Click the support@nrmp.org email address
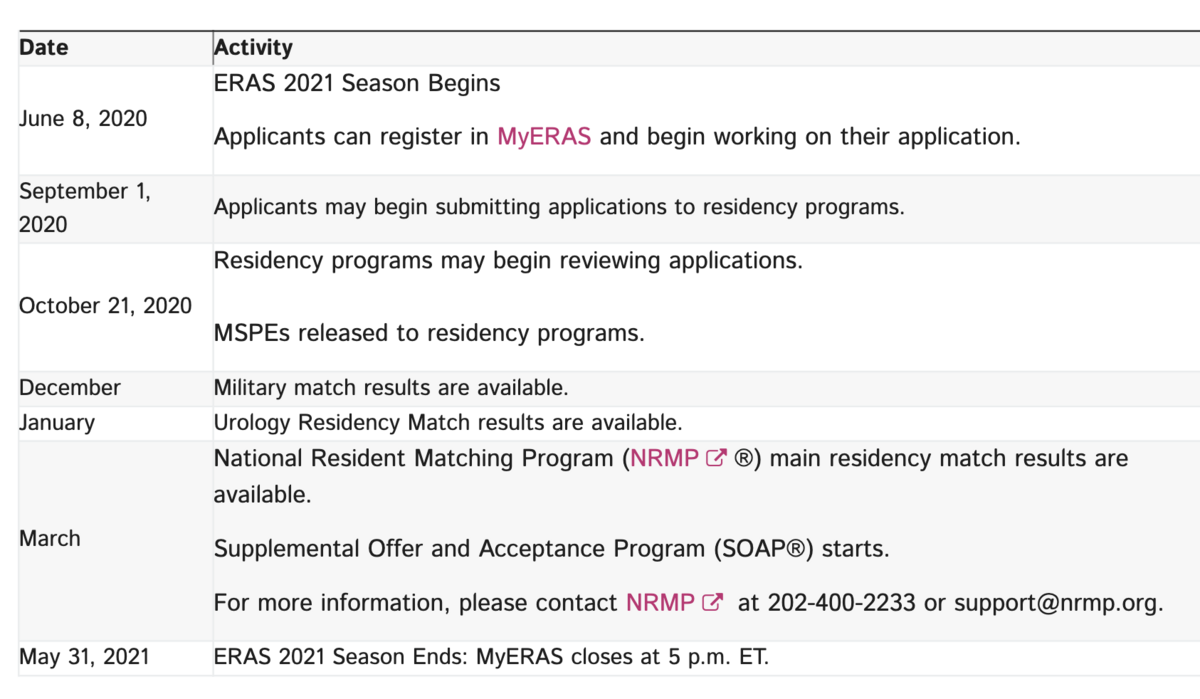 click(1057, 604)
